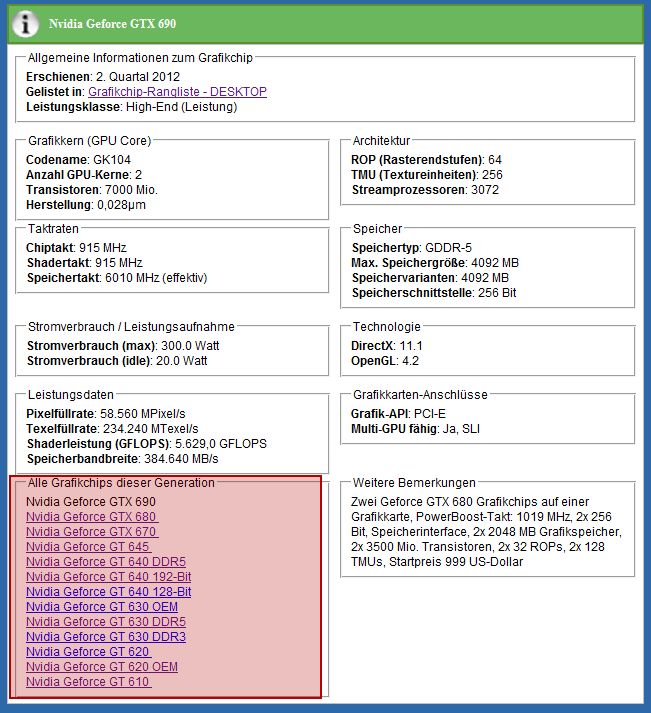Click the Weitere Bemerkungen description paragraph
Screen dimensions: 651x713
(486, 531)
